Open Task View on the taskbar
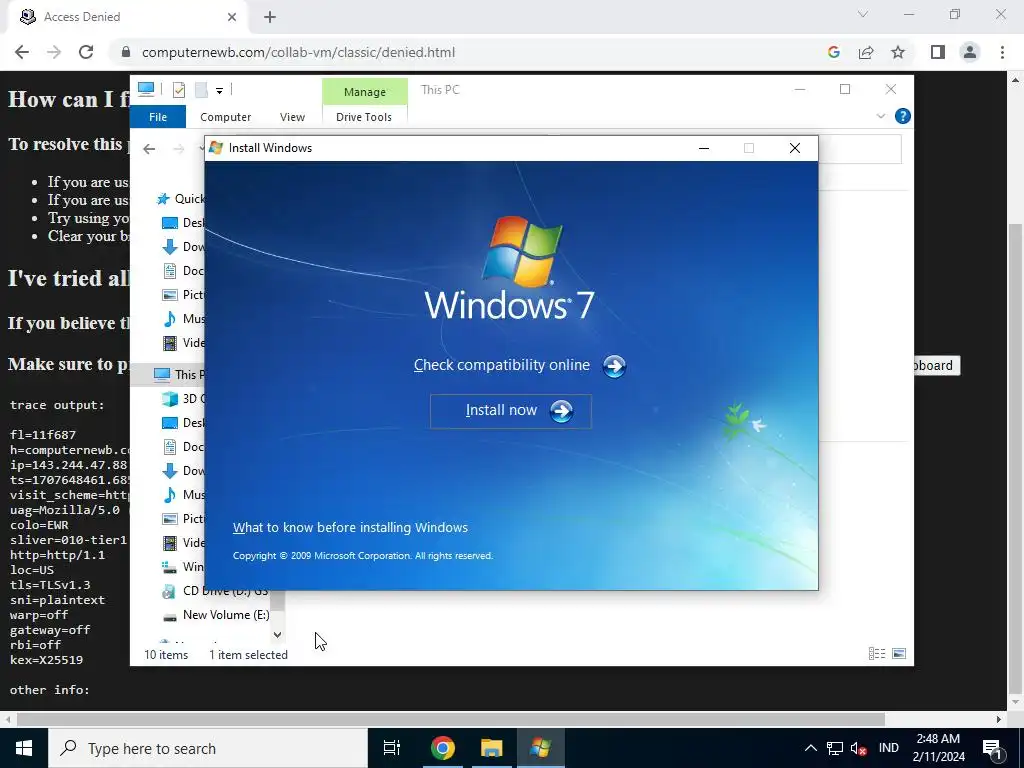This screenshot has height=768, width=1024. coord(392,748)
